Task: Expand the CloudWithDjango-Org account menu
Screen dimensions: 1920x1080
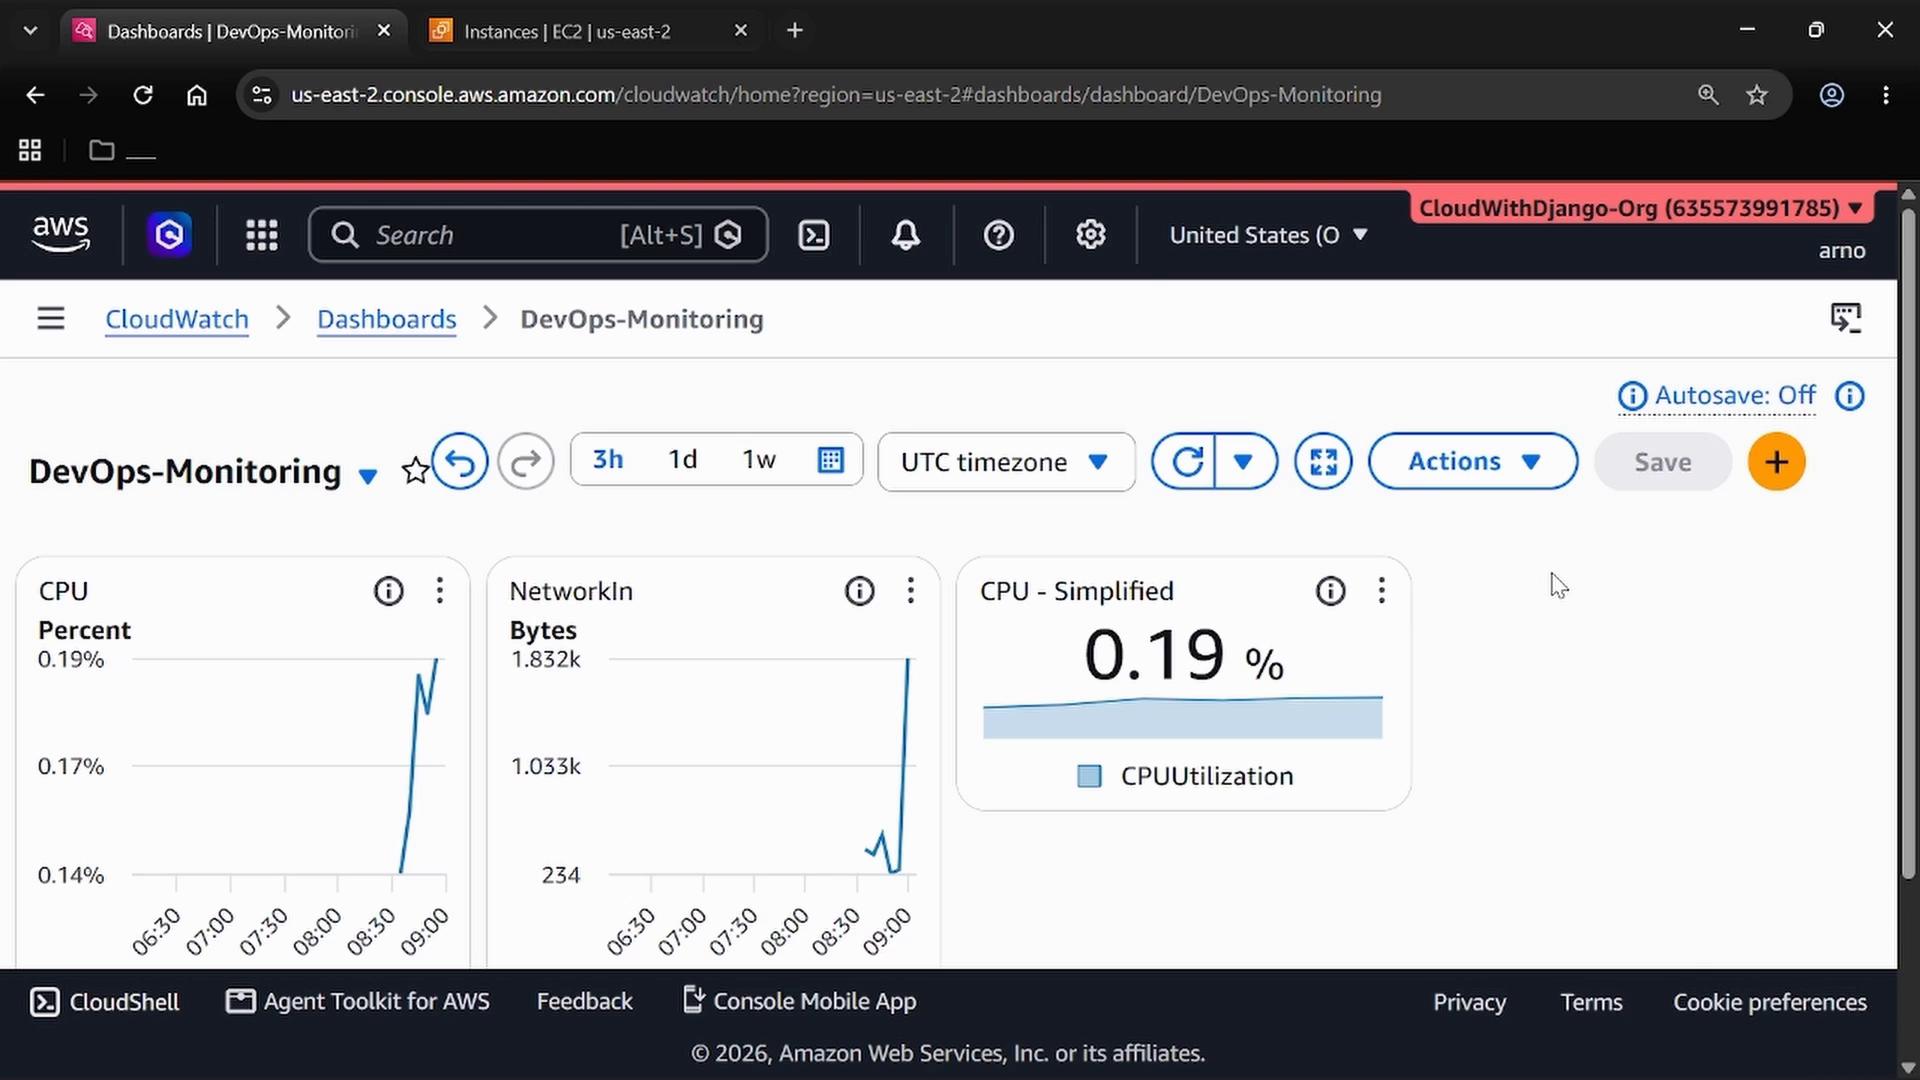Action: [1640, 208]
